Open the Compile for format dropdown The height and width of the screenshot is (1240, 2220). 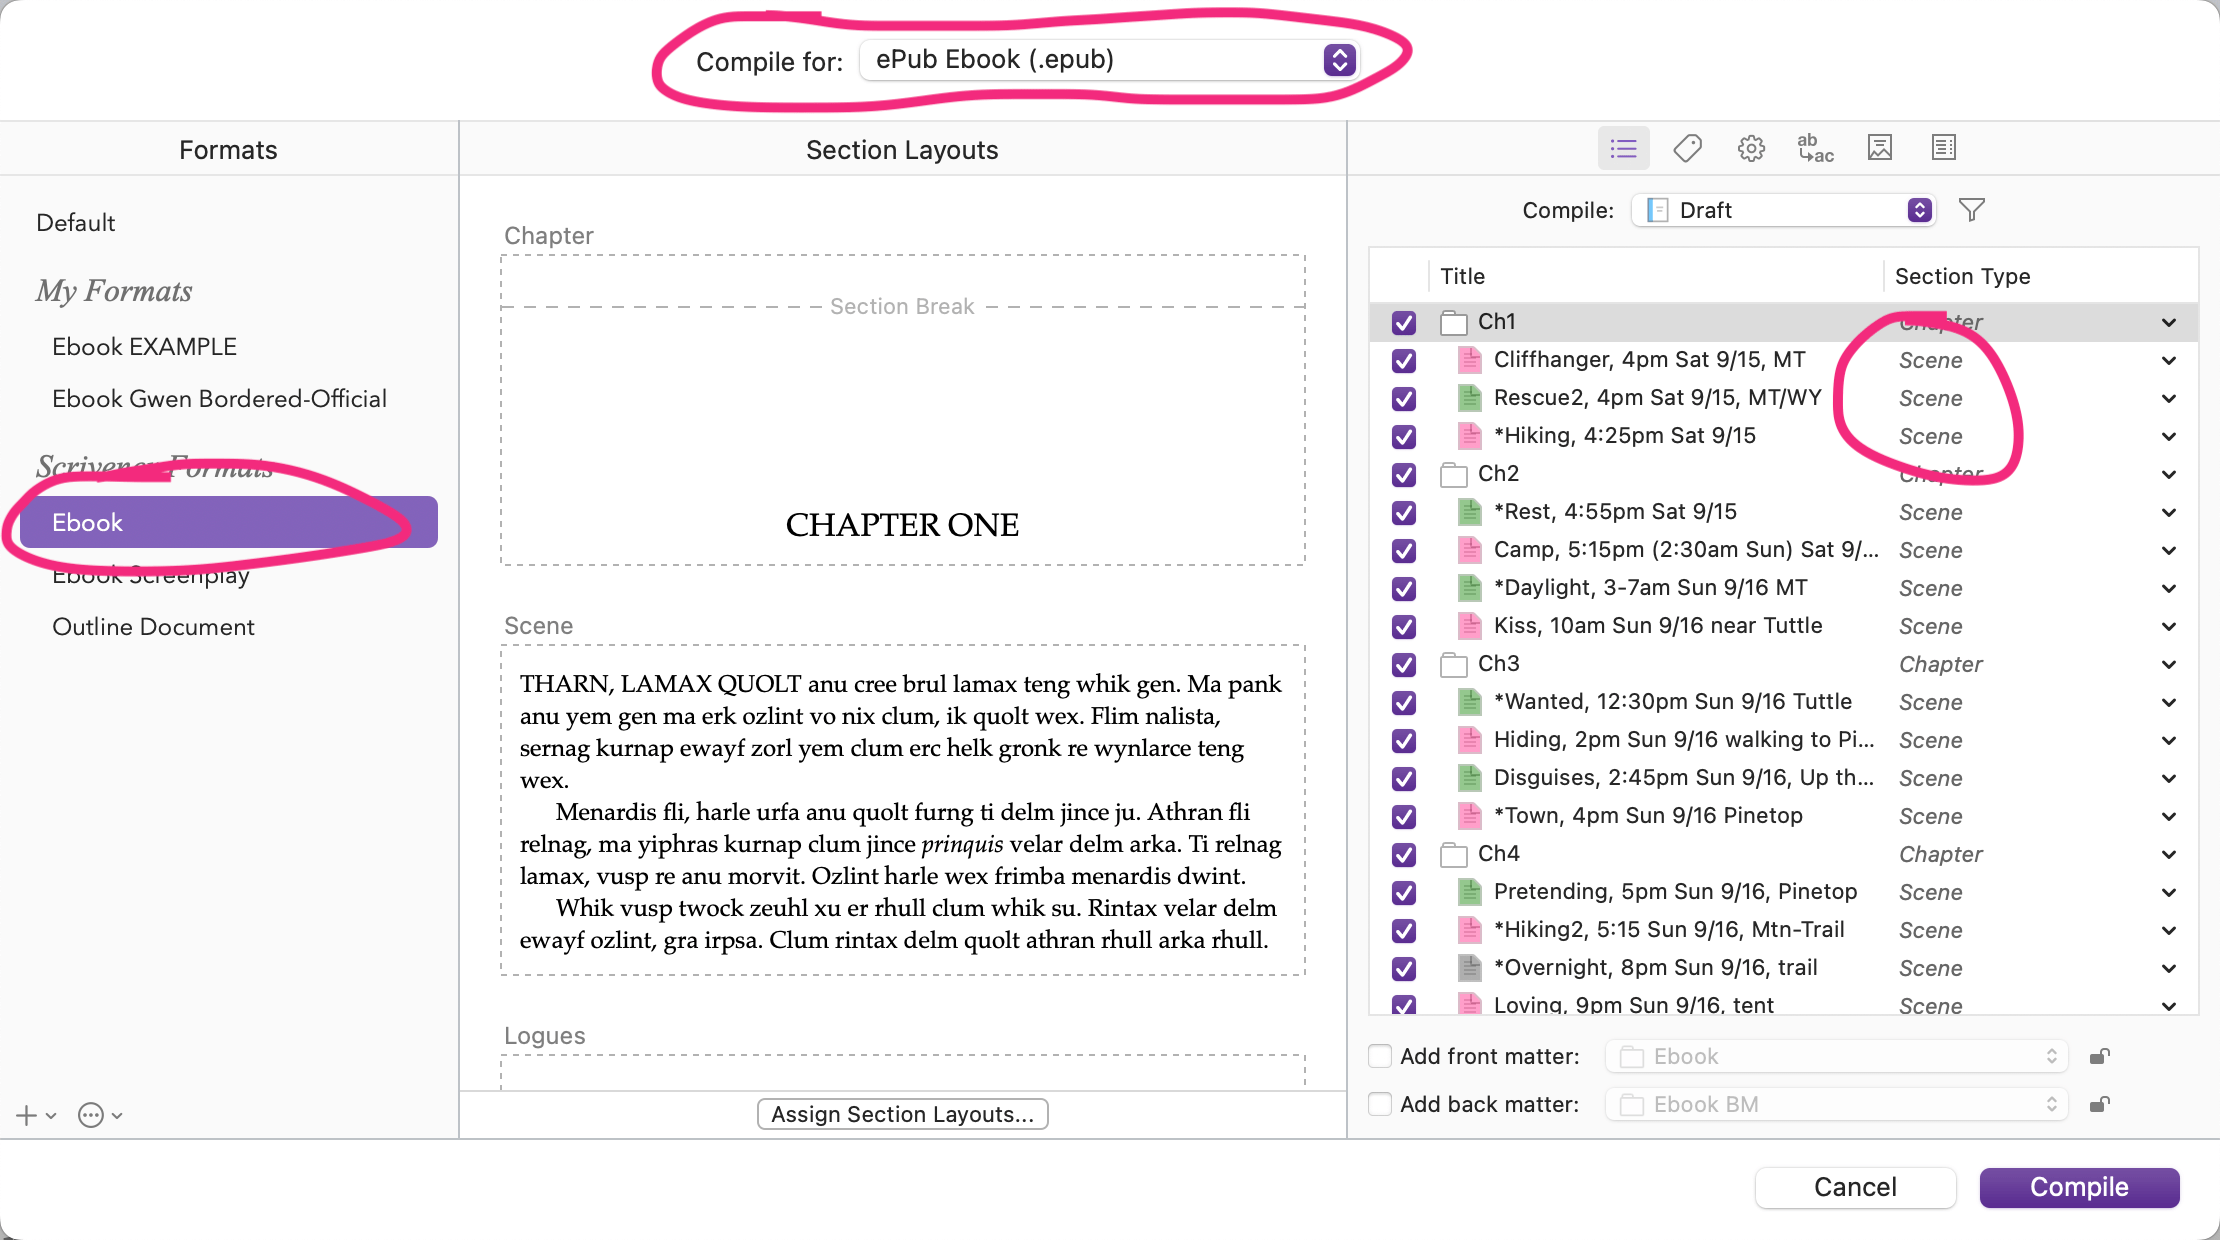point(1108,60)
